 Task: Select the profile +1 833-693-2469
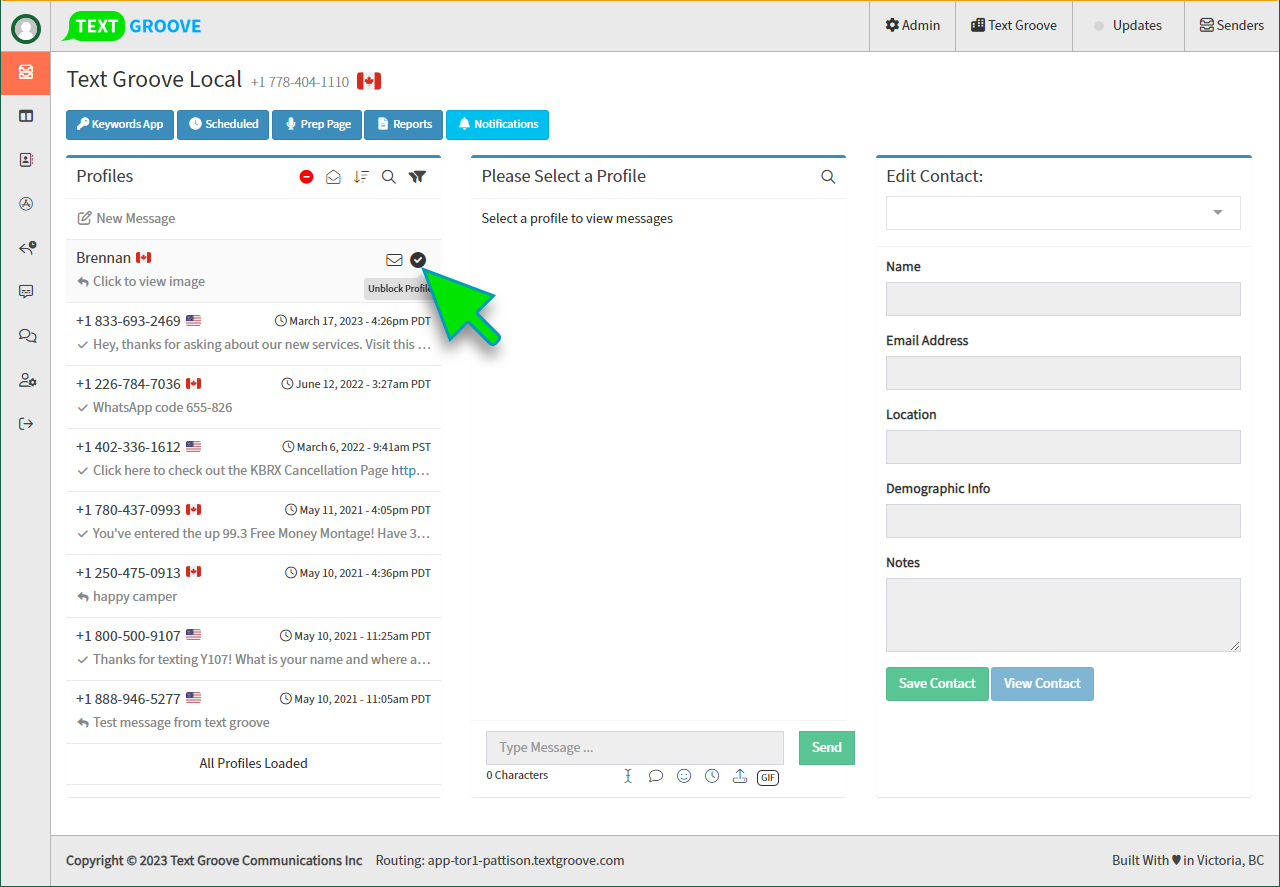tap(253, 334)
